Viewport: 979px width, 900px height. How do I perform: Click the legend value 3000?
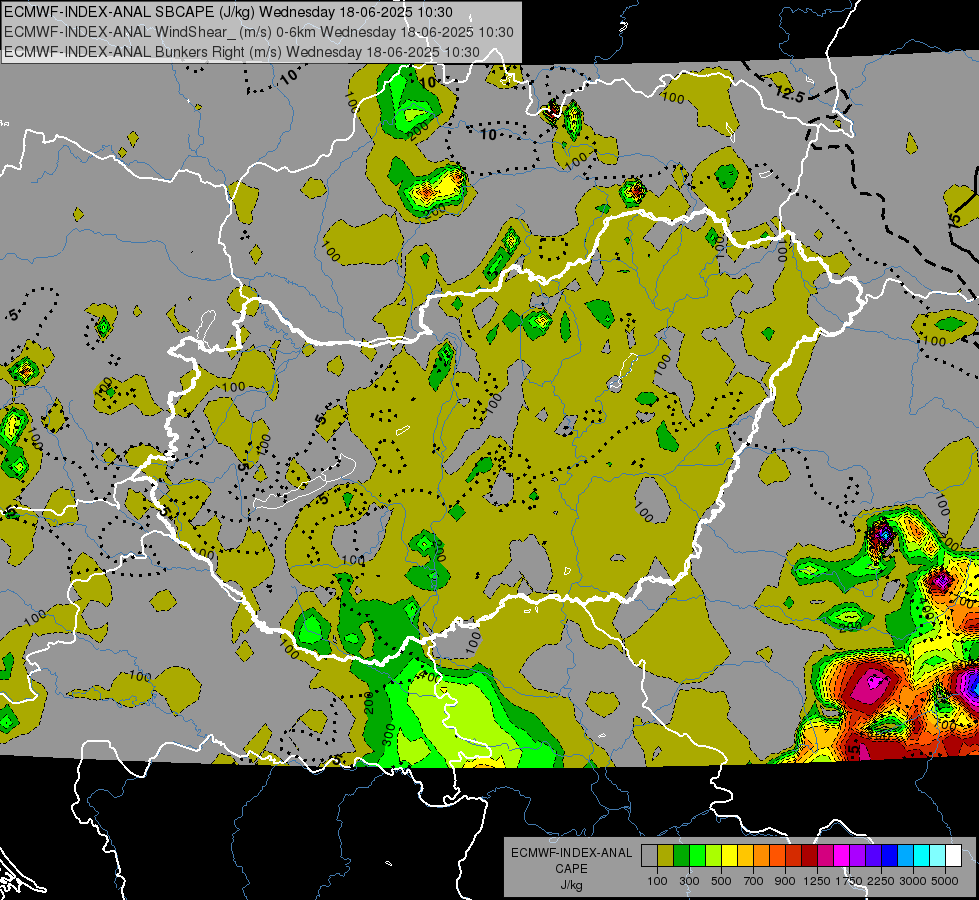pyautogui.click(x=913, y=881)
